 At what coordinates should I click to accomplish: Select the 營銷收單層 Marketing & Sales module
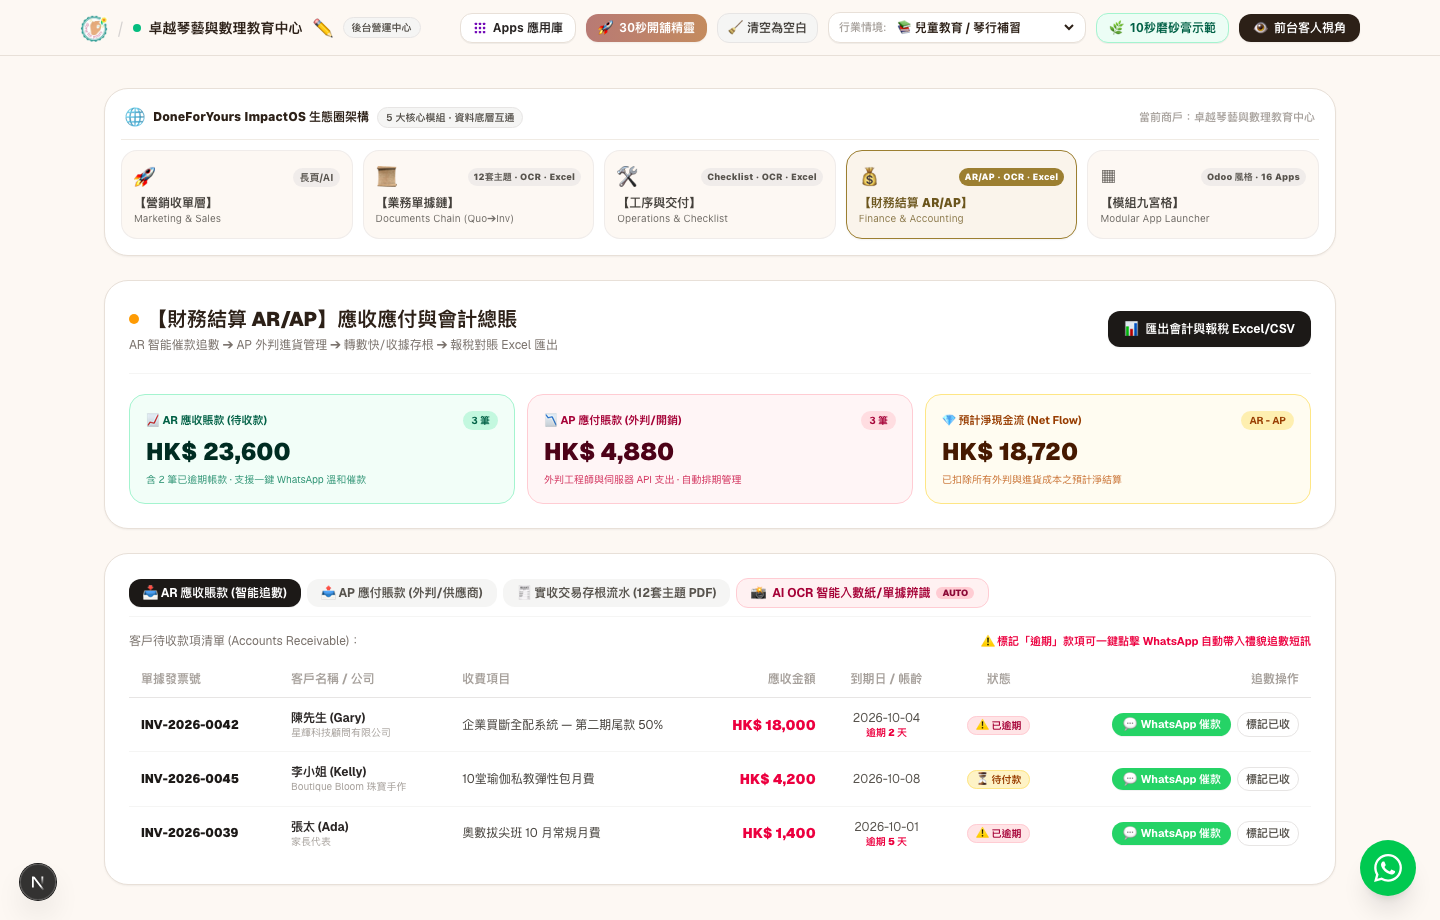click(x=237, y=195)
